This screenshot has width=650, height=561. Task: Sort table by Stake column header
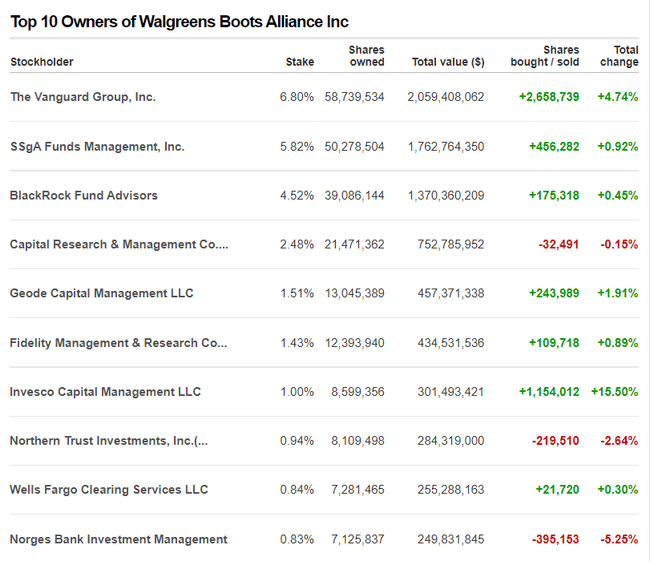[299, 62]
